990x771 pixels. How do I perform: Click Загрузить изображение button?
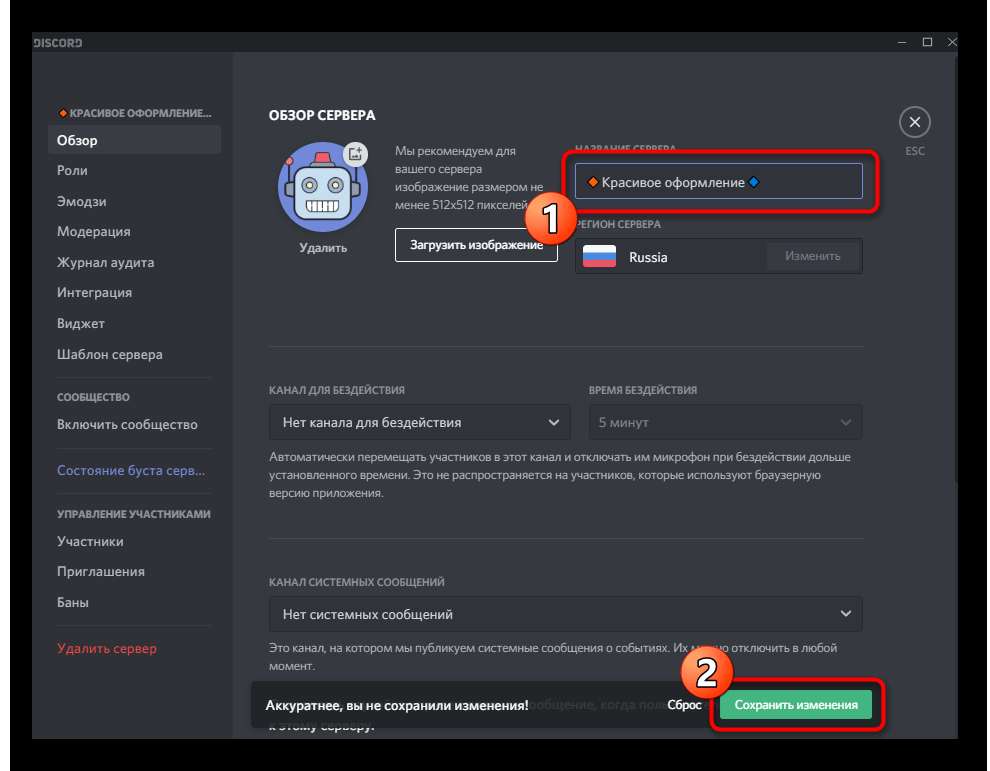click(x=476, y=245)
